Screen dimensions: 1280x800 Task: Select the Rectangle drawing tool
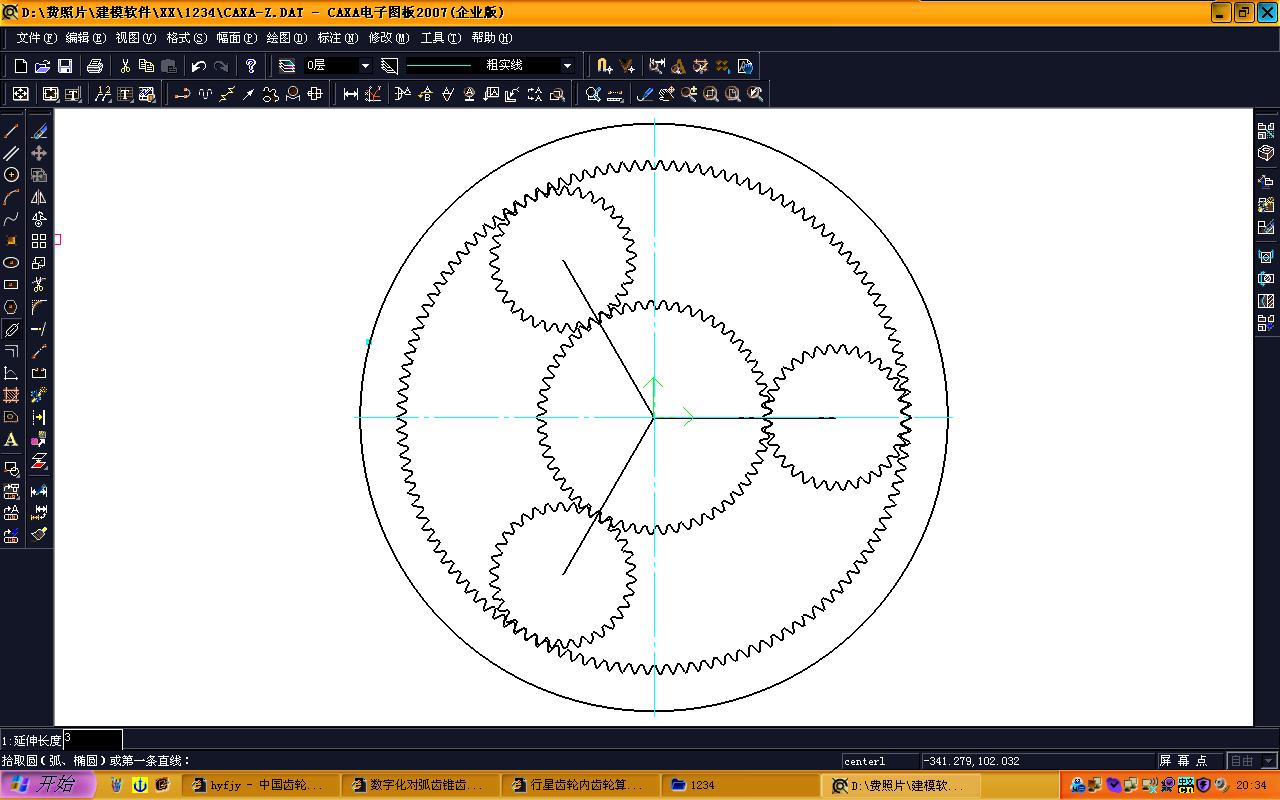[x=12, y=285]
